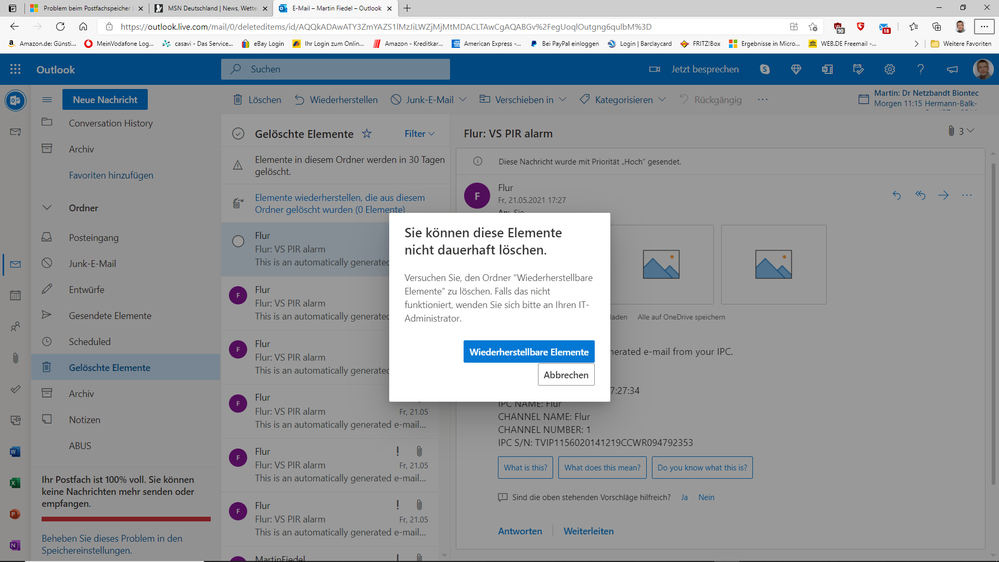Click Wiederherstellen in the toolbar

336,99
